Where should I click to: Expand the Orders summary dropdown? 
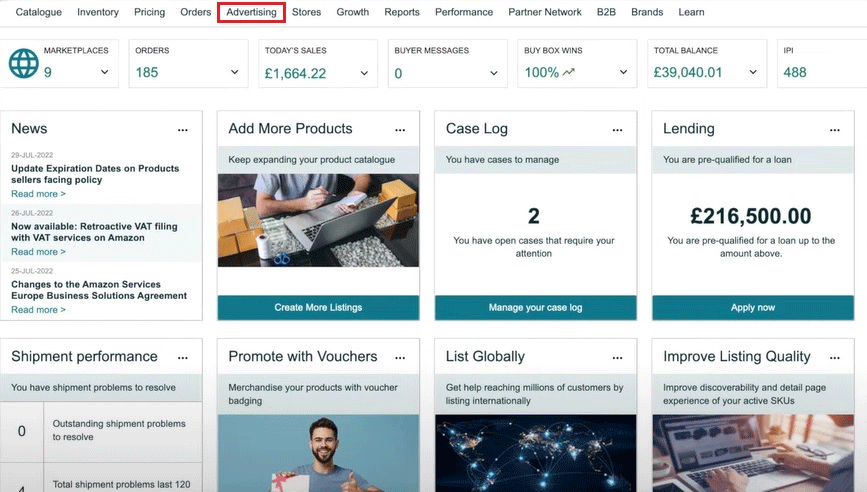pyautogui.click(x=235, y=73)
